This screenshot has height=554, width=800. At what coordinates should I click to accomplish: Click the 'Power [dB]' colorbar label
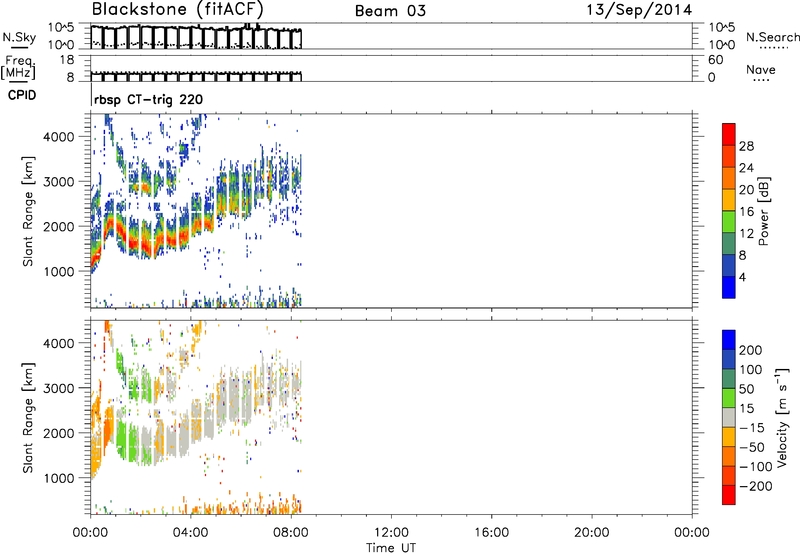[763, 211]
